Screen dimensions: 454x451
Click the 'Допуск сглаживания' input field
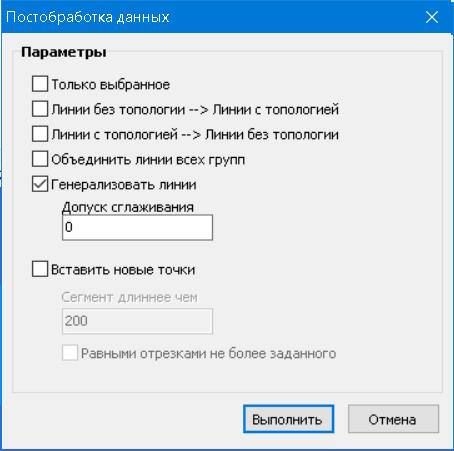137,227
